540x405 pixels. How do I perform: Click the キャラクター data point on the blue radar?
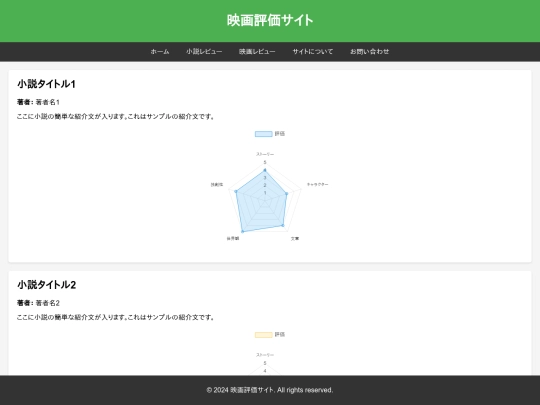click(x=287, y=194)
